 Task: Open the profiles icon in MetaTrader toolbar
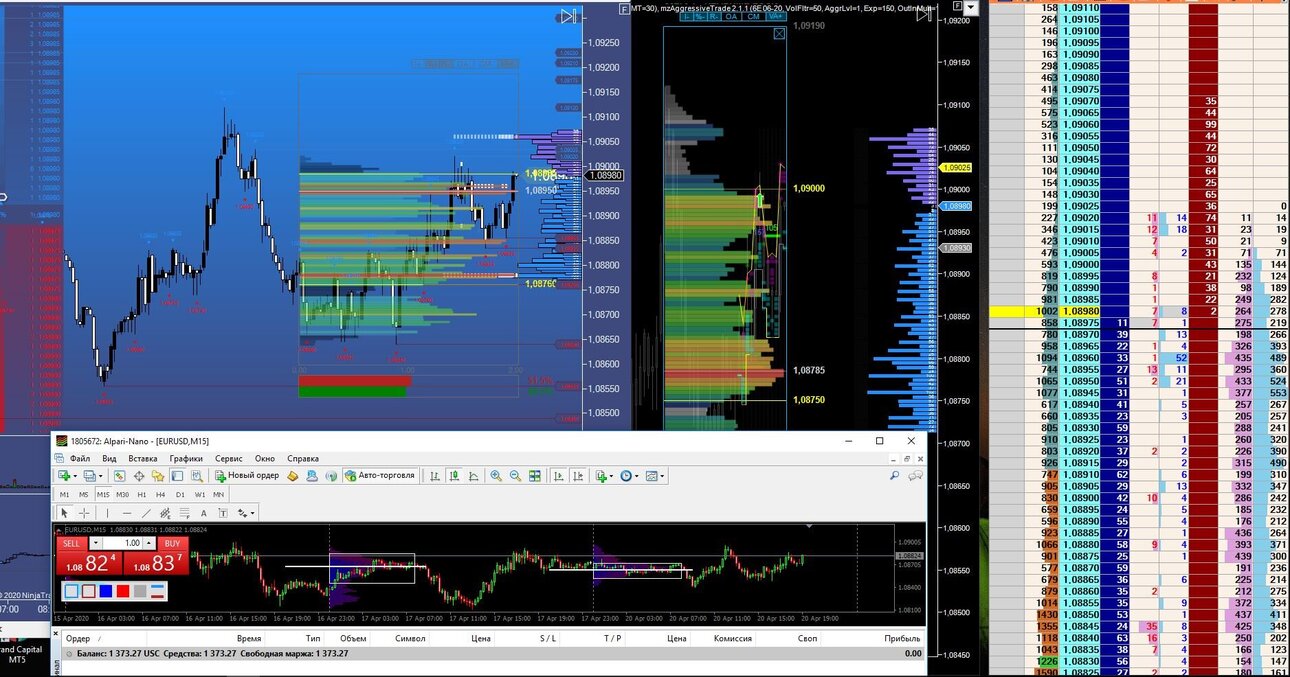pos(88,475)
